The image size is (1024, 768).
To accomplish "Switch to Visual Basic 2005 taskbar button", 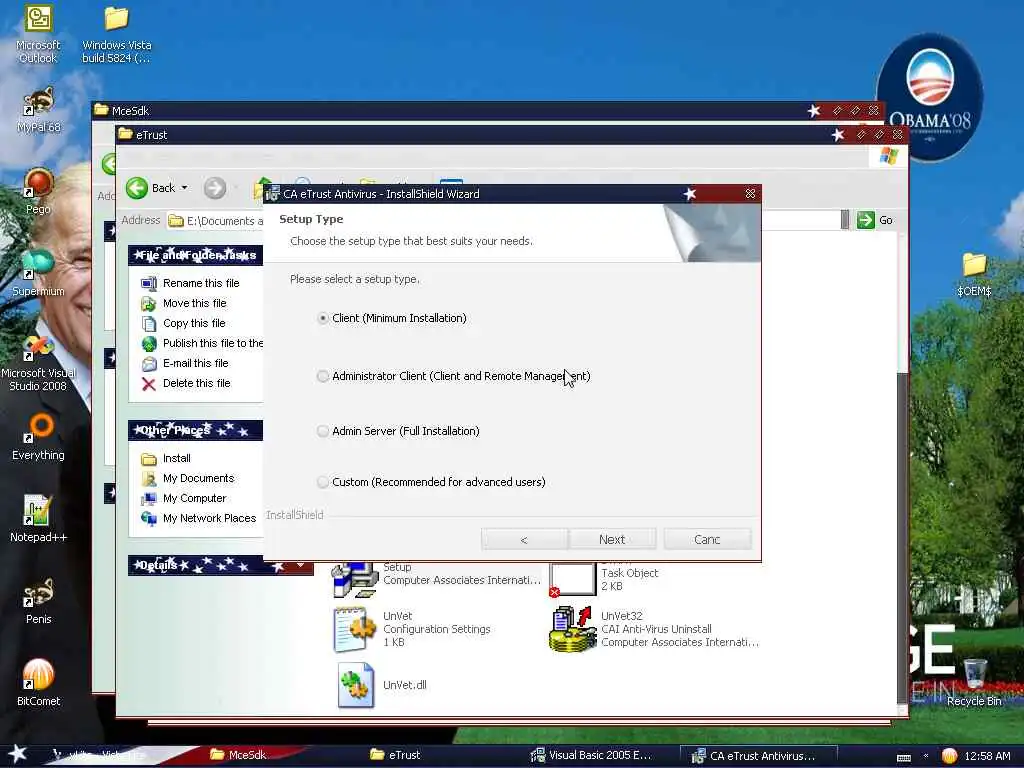I will (591, 756).
